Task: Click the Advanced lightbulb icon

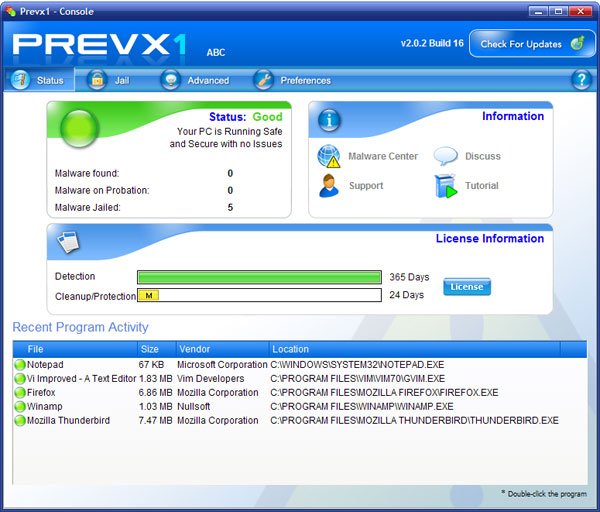Action: pos(170,80)
